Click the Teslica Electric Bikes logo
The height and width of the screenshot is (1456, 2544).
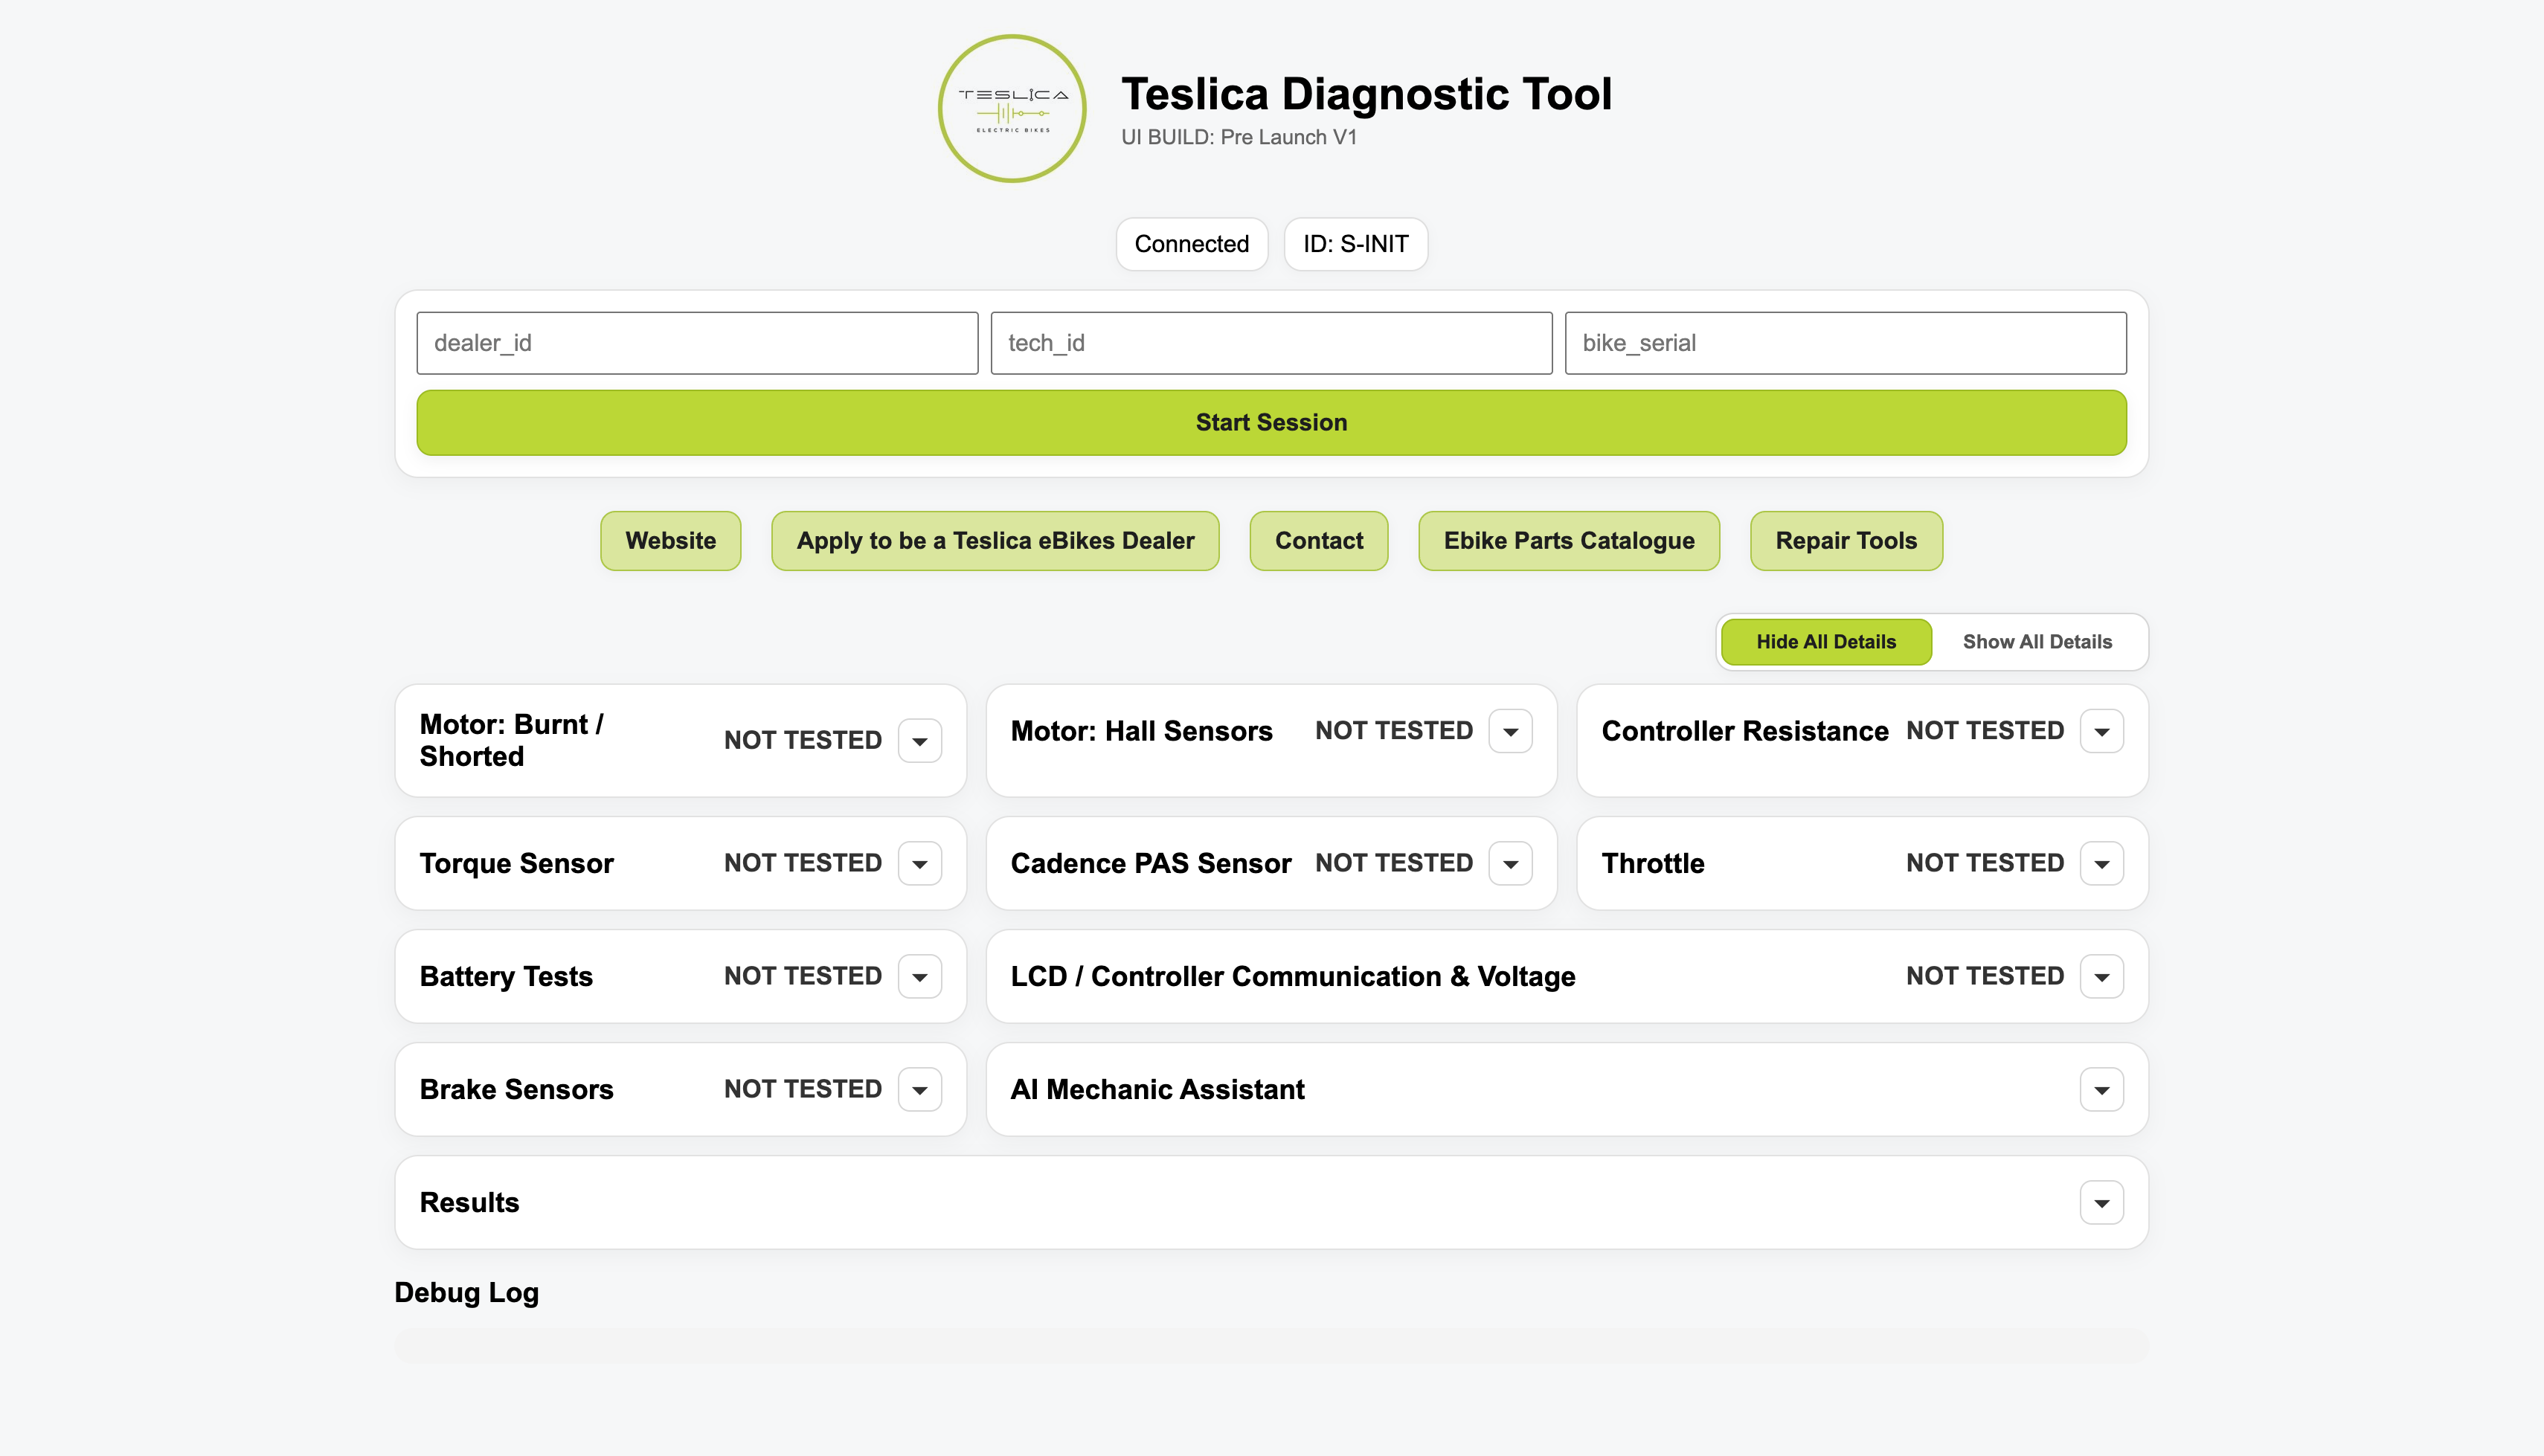(1012, 108)
